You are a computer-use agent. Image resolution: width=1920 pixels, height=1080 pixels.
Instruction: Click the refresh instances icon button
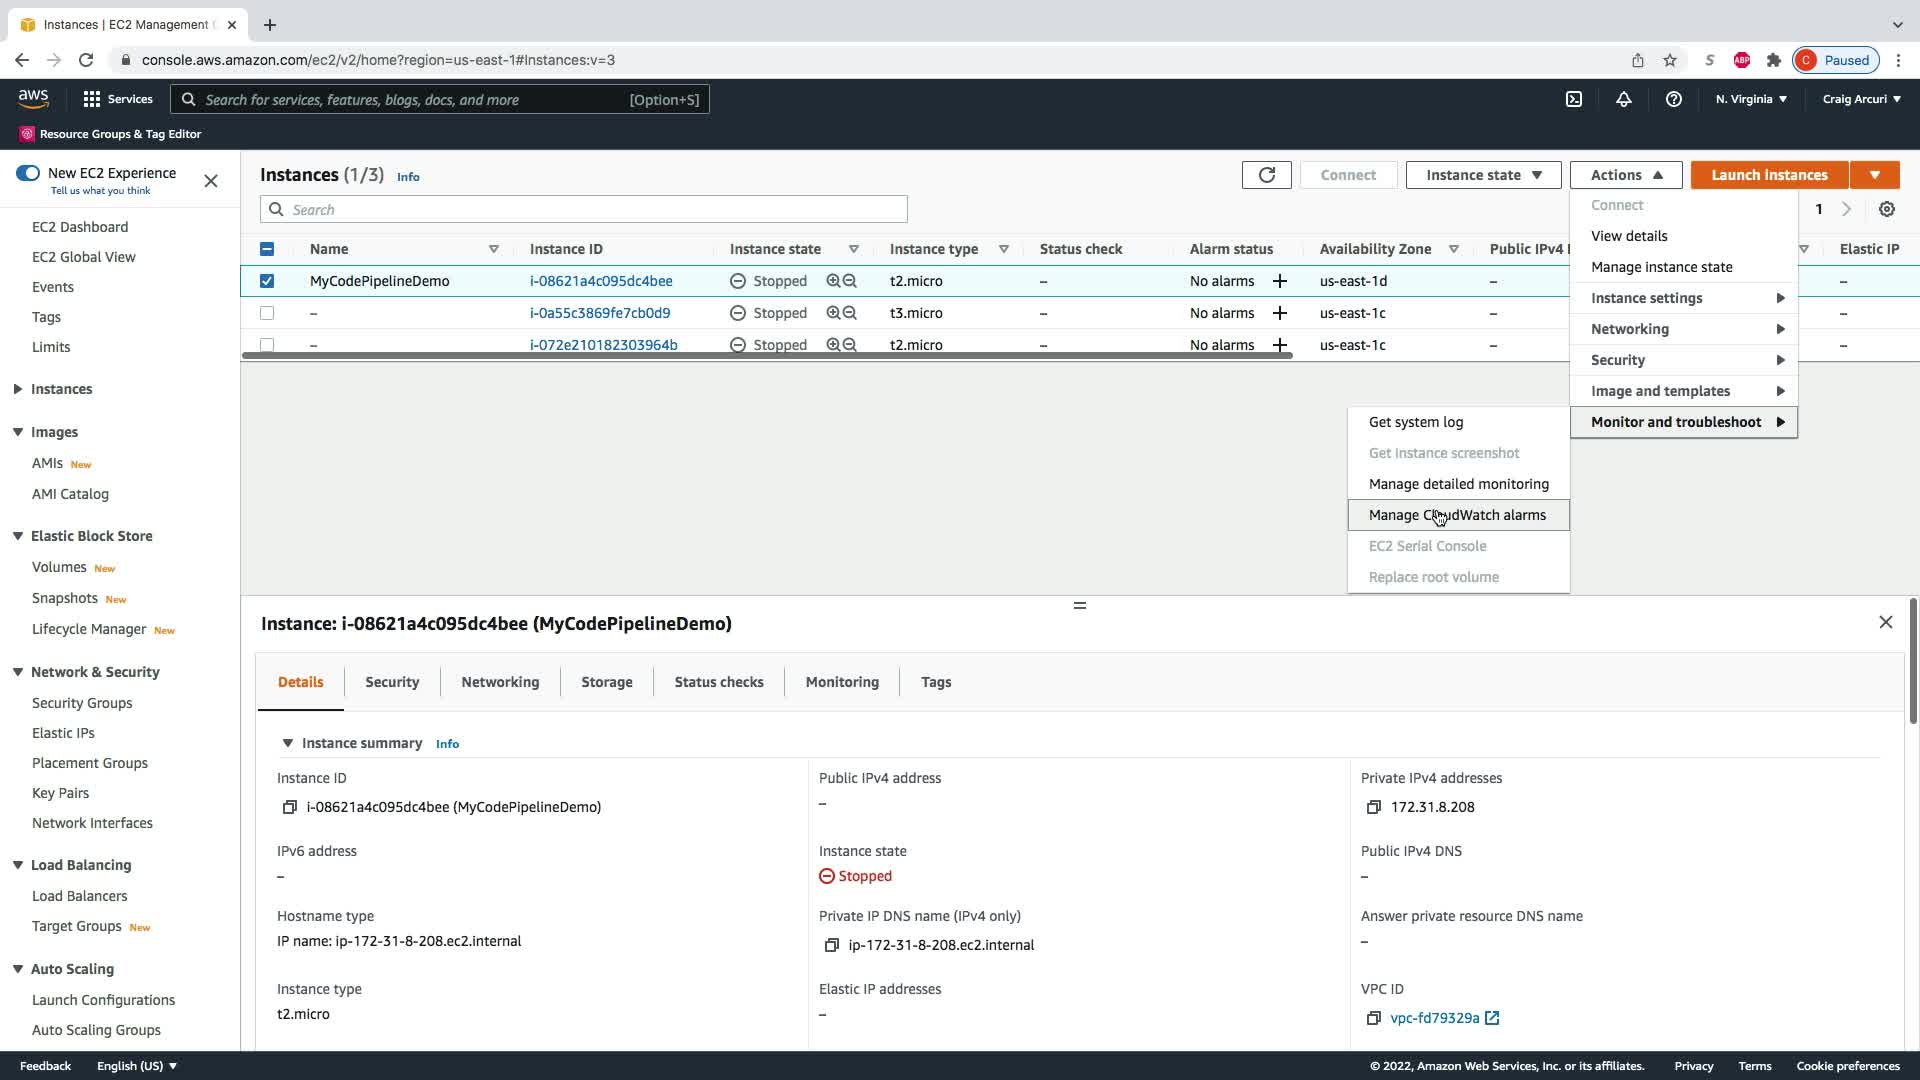[x=1266, y=175]
